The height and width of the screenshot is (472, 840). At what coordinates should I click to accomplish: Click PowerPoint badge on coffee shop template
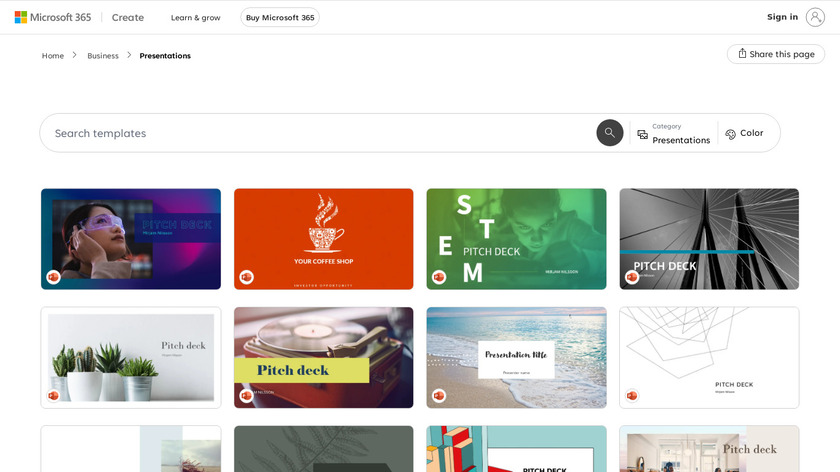pos(246,277)
